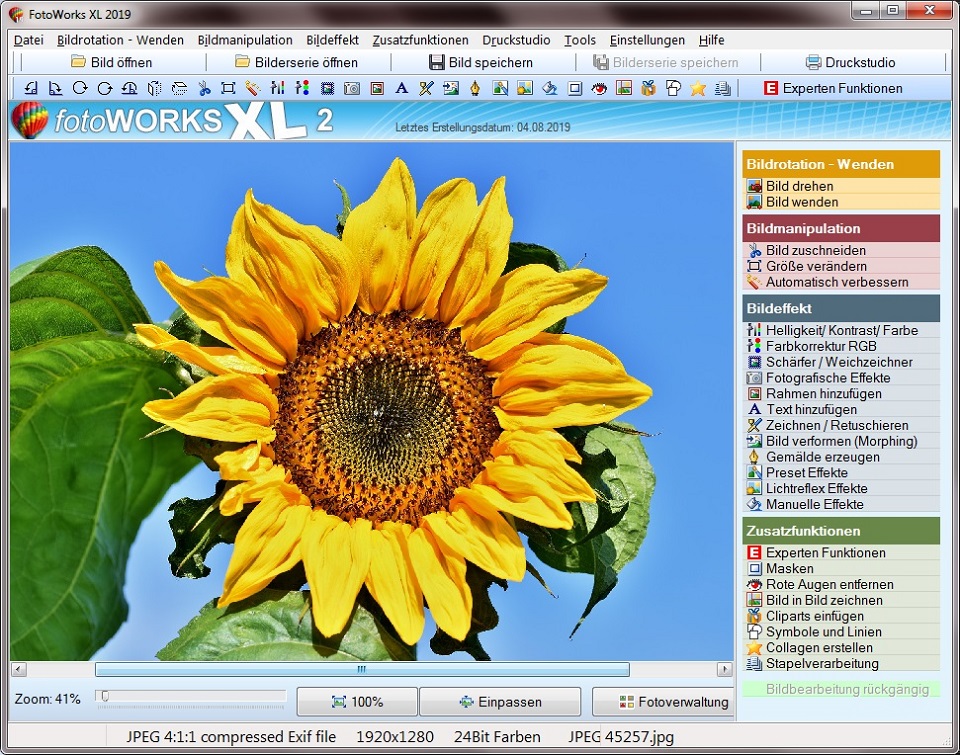The image size is (960, 755).
Task: Click the yellow star collage toolbar icon
Action: click(x=697, y=88)
